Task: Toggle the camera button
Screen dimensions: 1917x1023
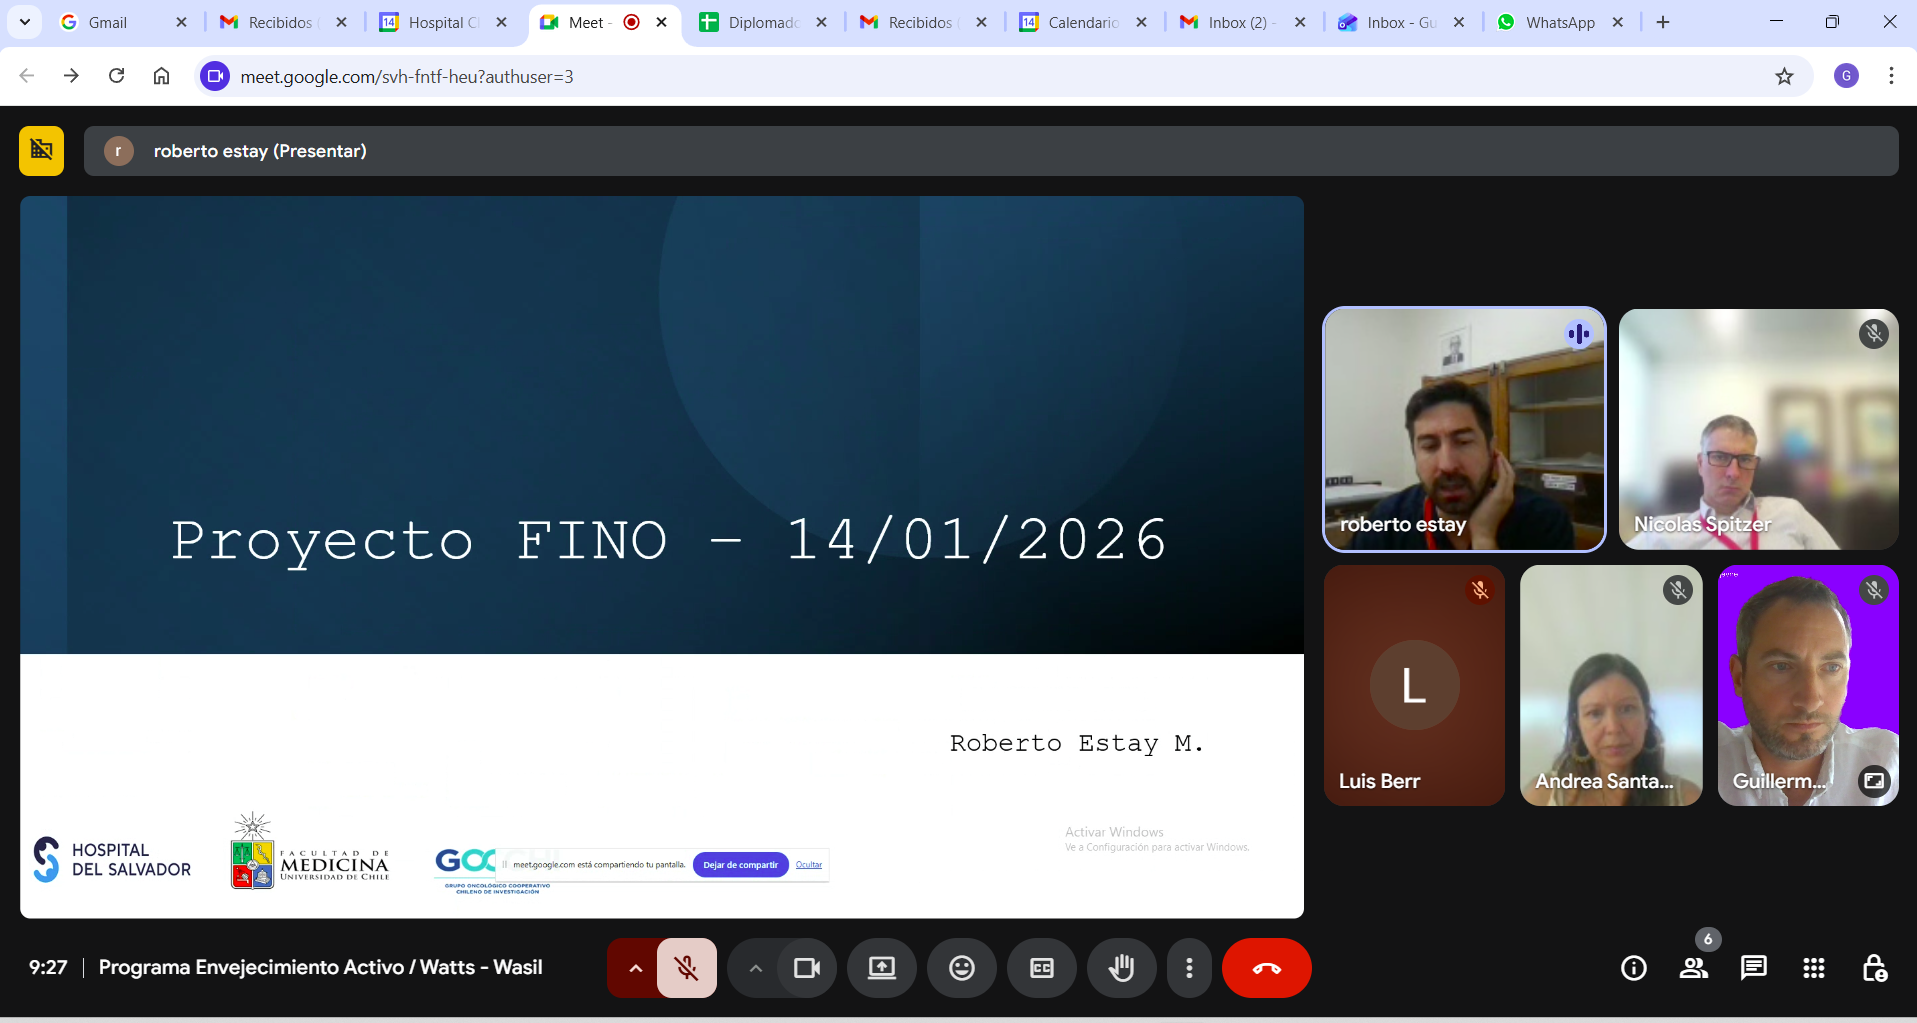Action: (806, 968)
